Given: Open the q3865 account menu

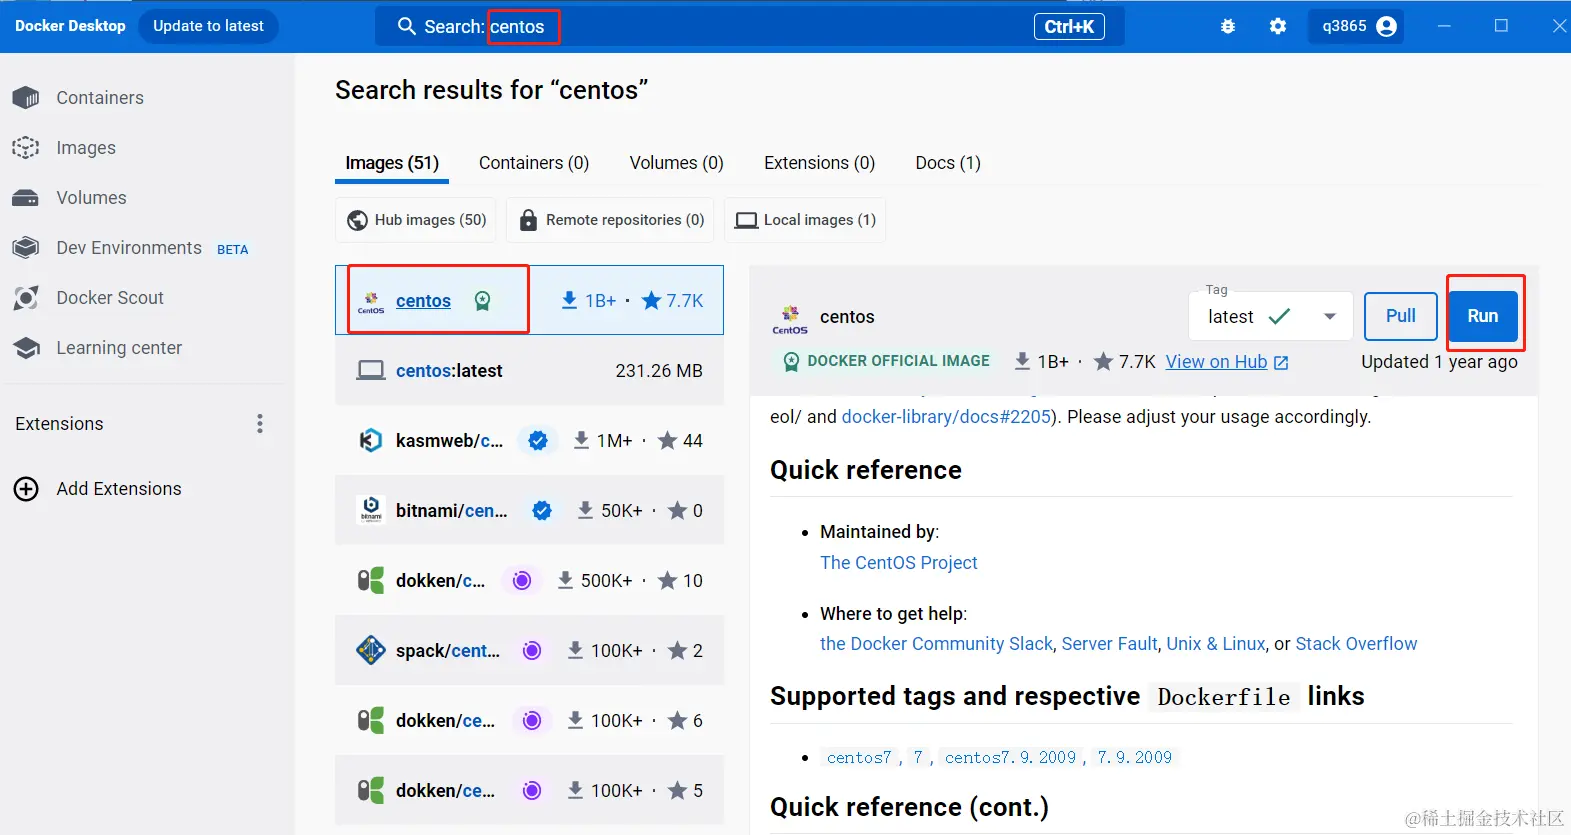Looking at the screenshot, I should click(1357, 27).
